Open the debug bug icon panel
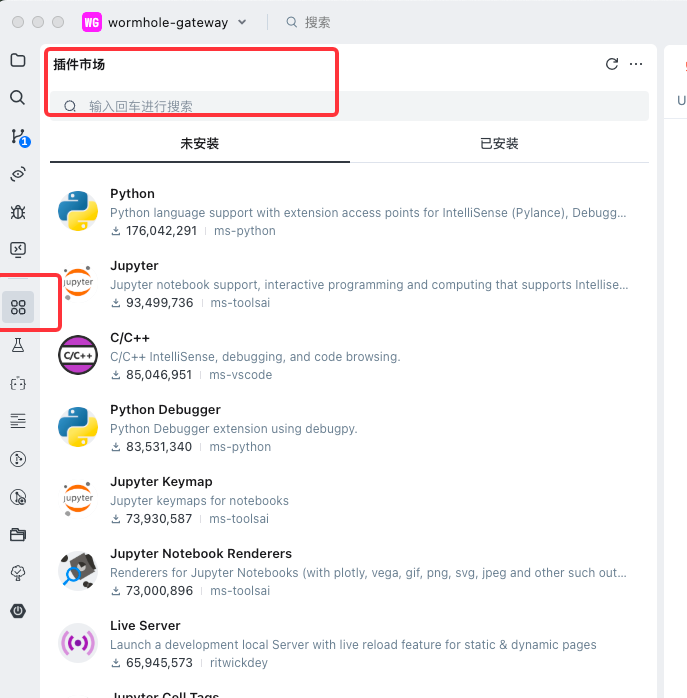This screenshot has width=687, height=698. point(18,211)
